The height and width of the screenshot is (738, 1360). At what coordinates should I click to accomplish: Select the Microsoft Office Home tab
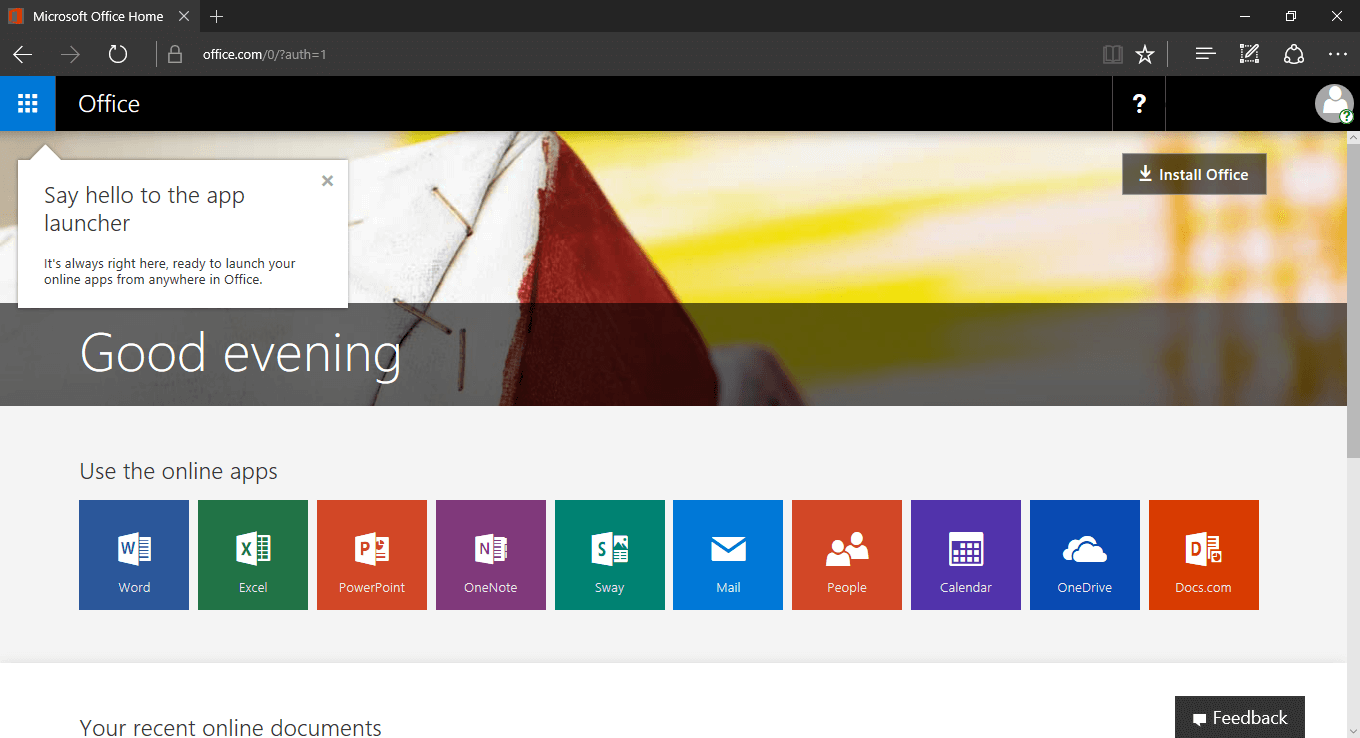[98, 17]
